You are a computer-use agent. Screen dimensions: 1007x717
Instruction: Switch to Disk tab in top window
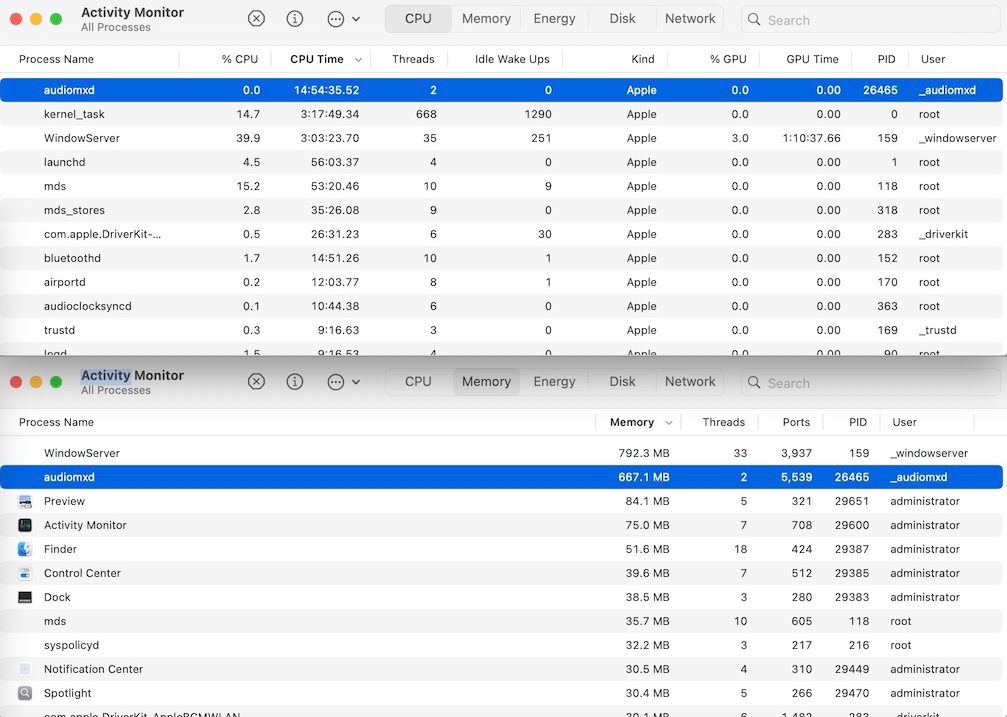point(622,19)
